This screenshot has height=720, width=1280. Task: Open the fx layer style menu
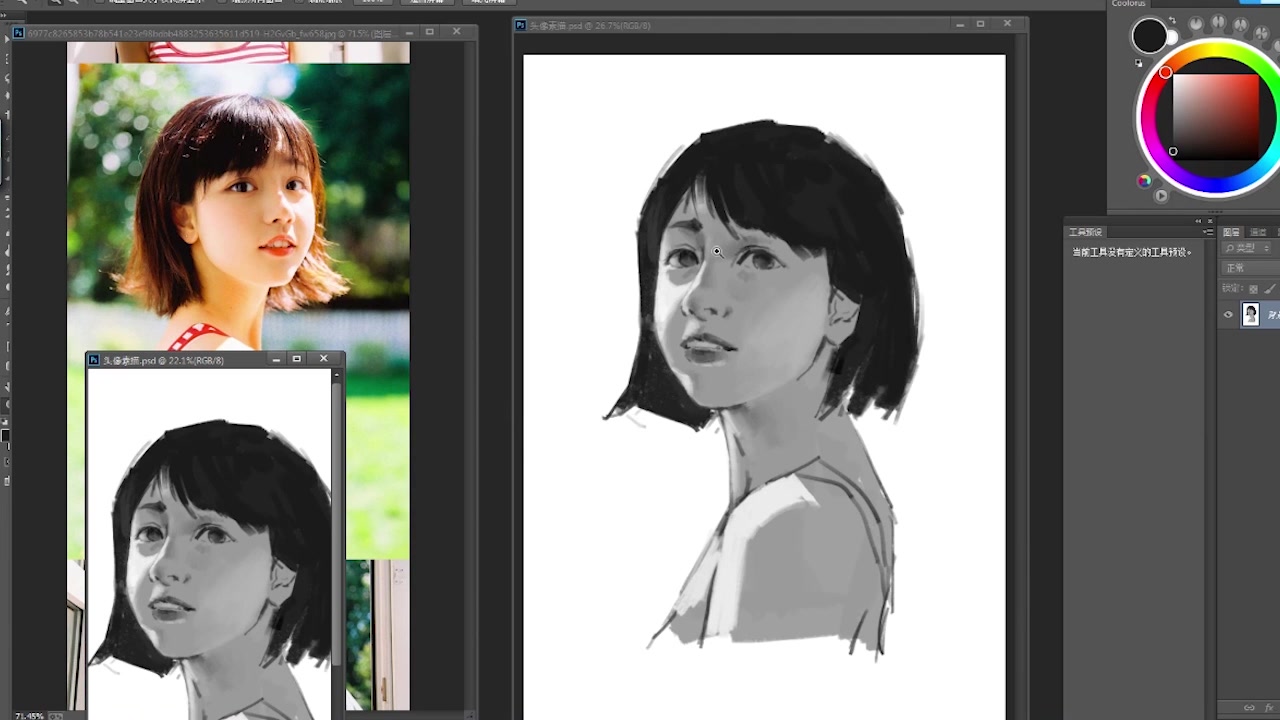pos(1269,708)
